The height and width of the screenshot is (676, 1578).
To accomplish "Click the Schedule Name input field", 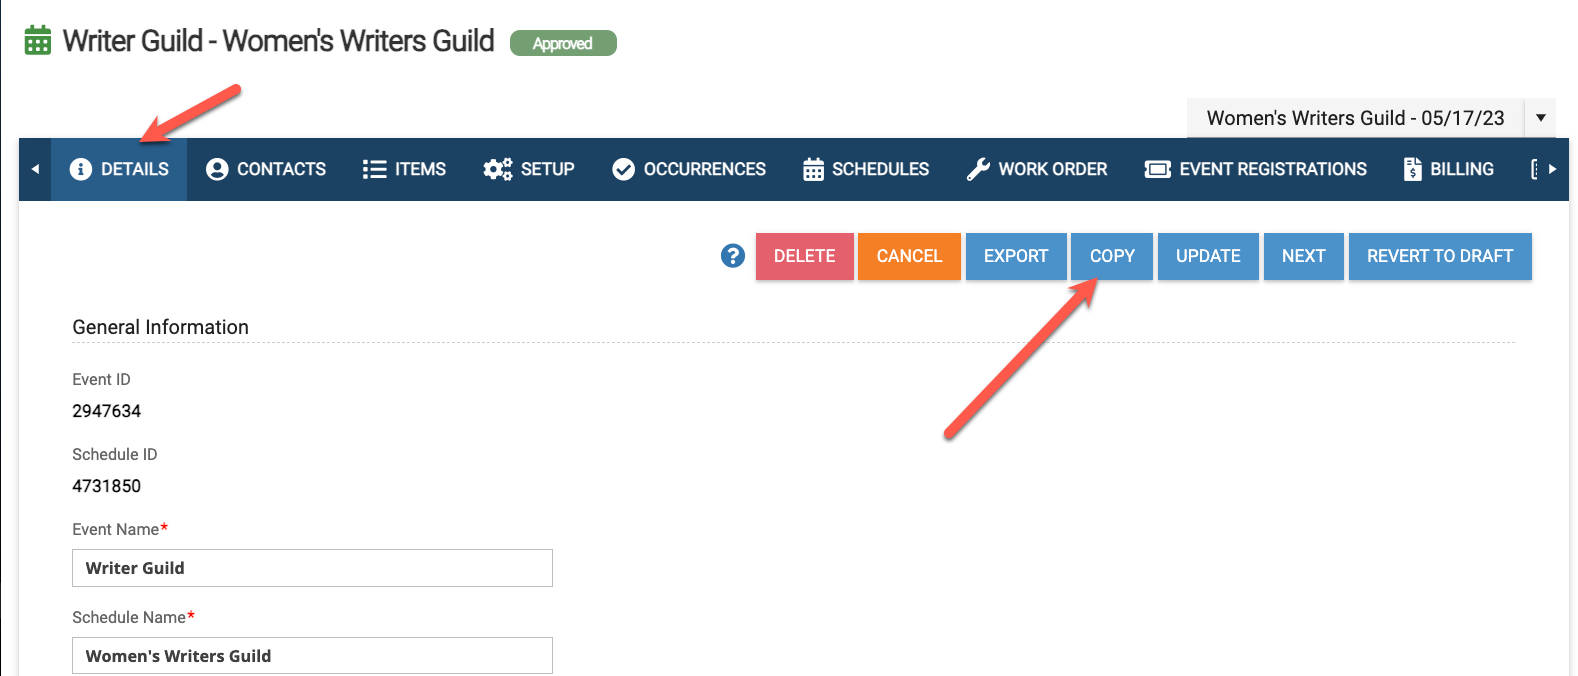I will (x=312, y=656).
